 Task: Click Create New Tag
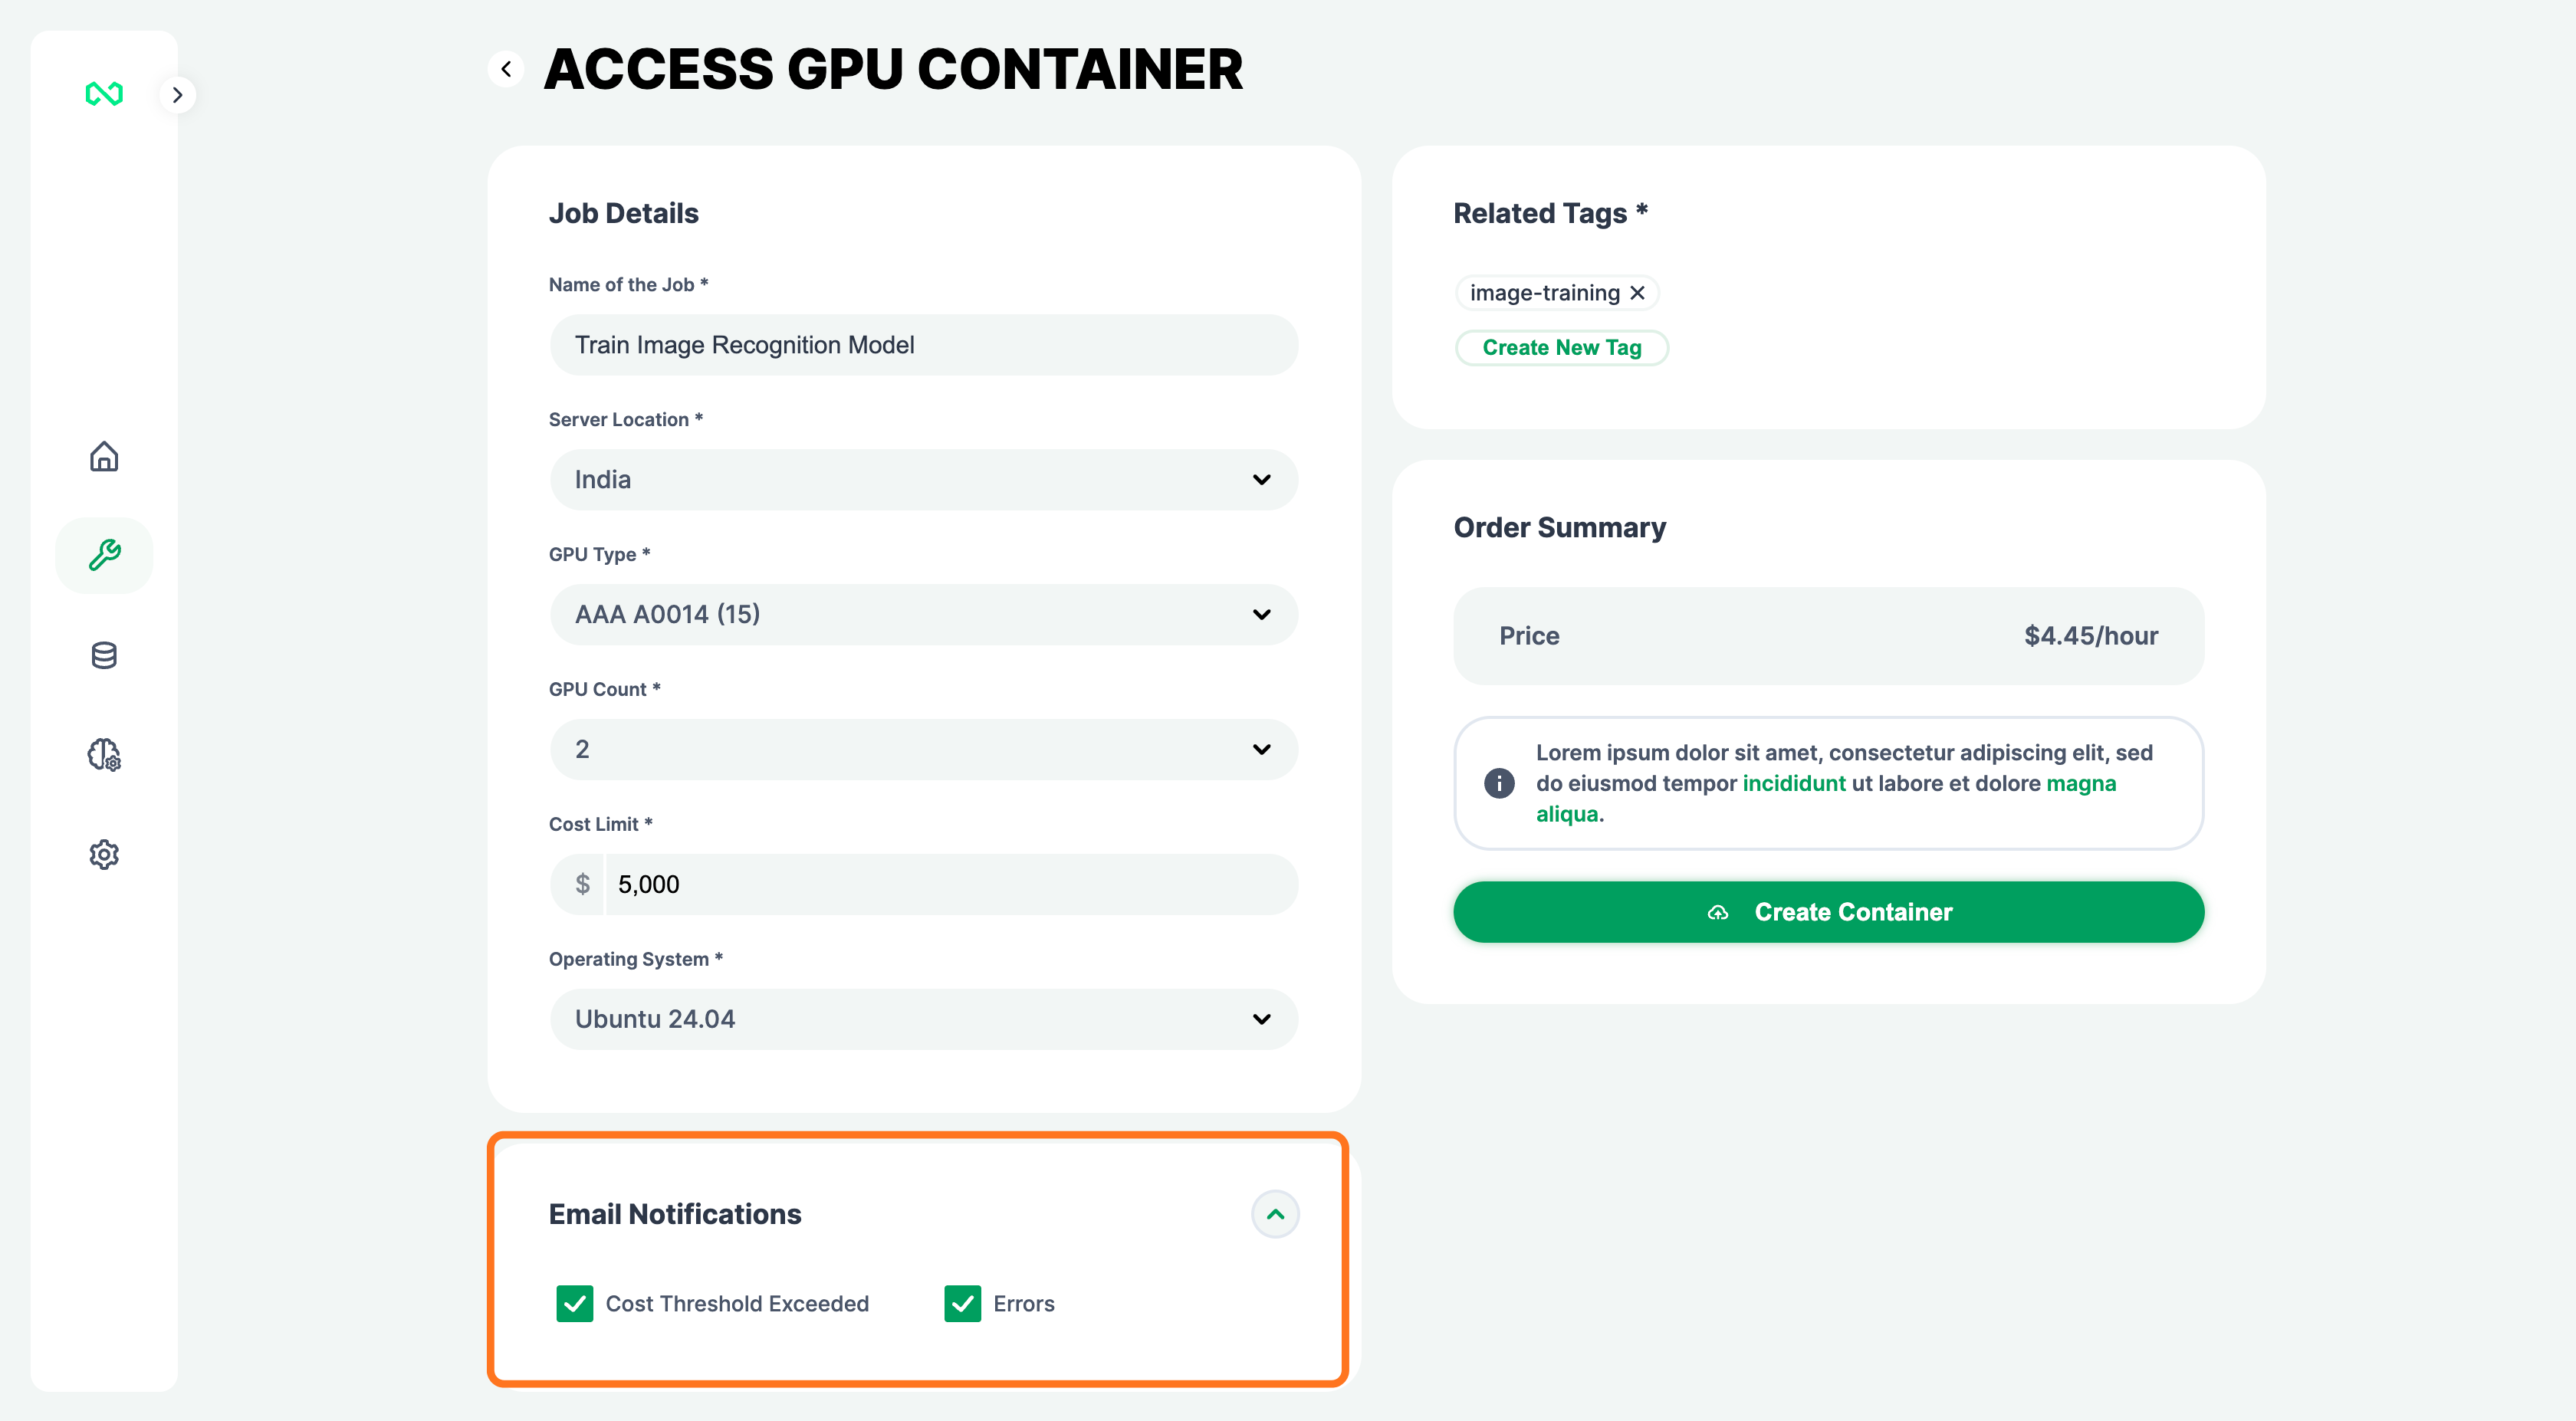coord(1562,347)
